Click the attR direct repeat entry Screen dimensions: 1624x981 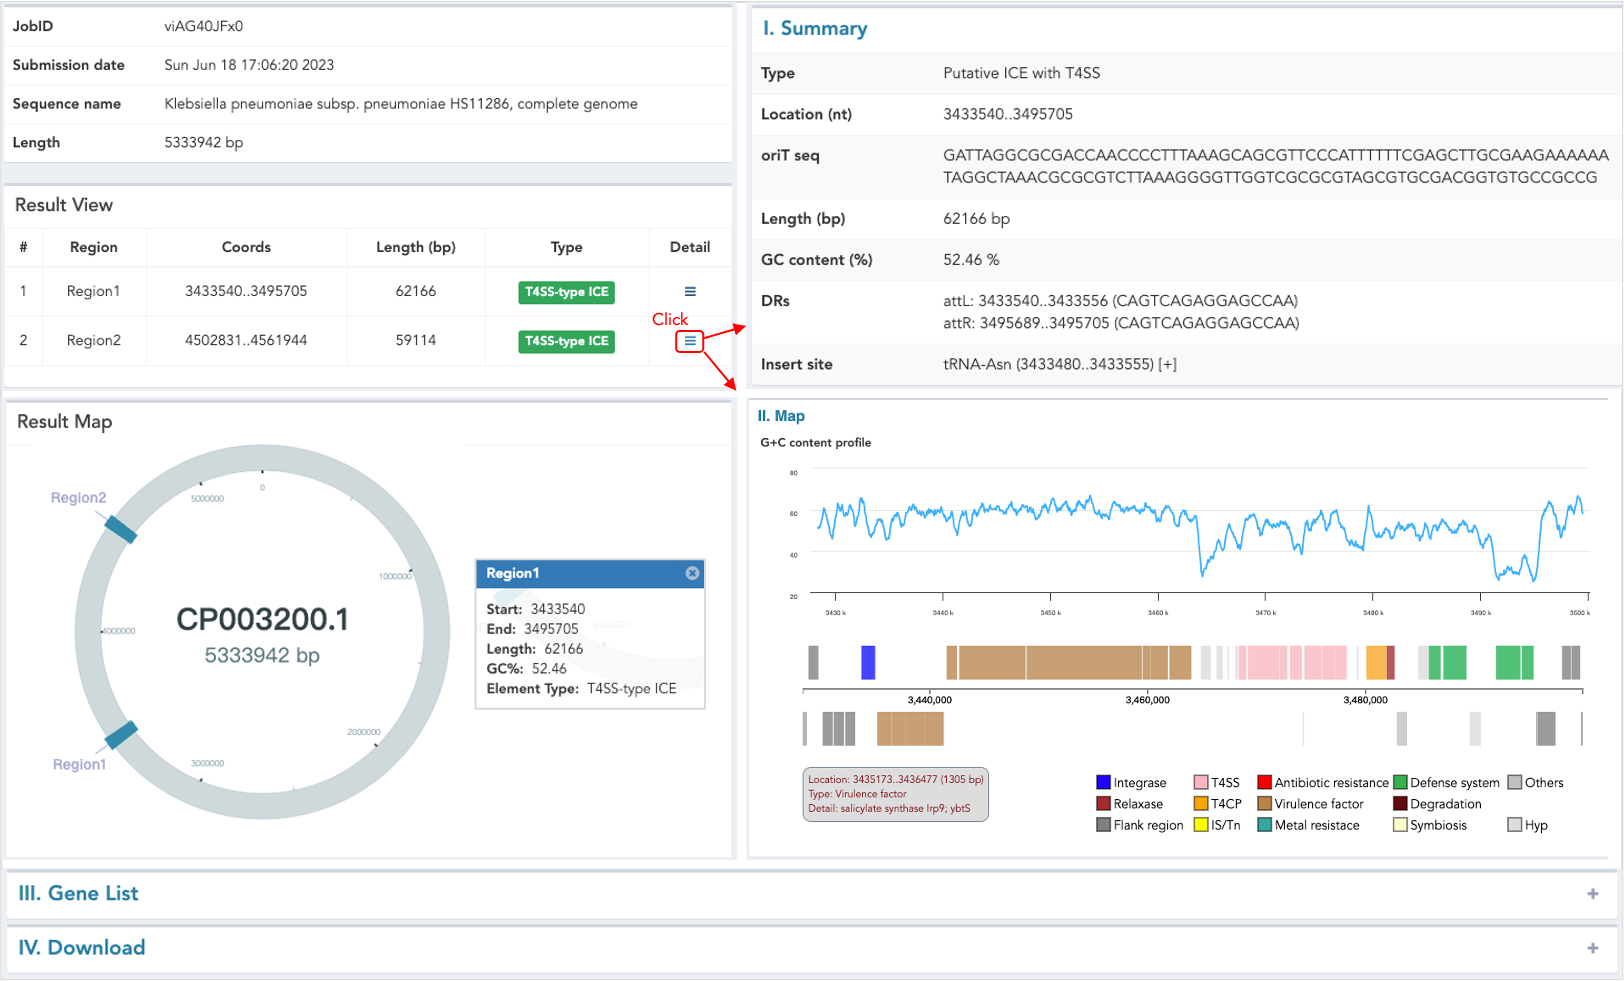(1121, 323)
